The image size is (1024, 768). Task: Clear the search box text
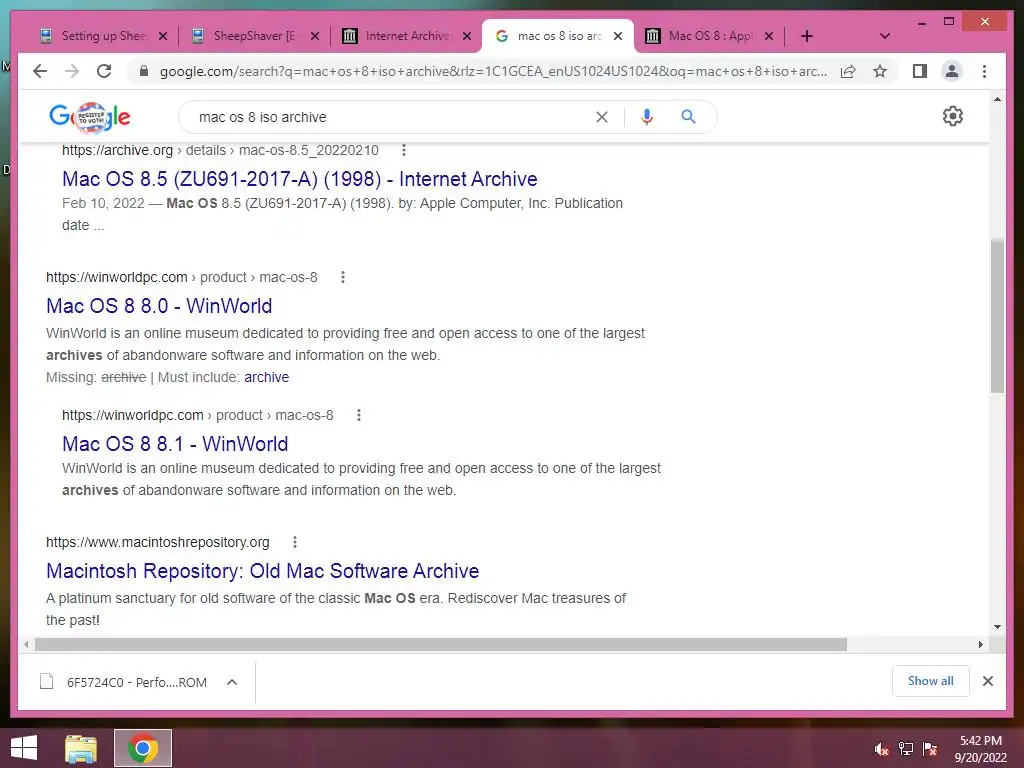pyautogui.click(x=601, y=117)
